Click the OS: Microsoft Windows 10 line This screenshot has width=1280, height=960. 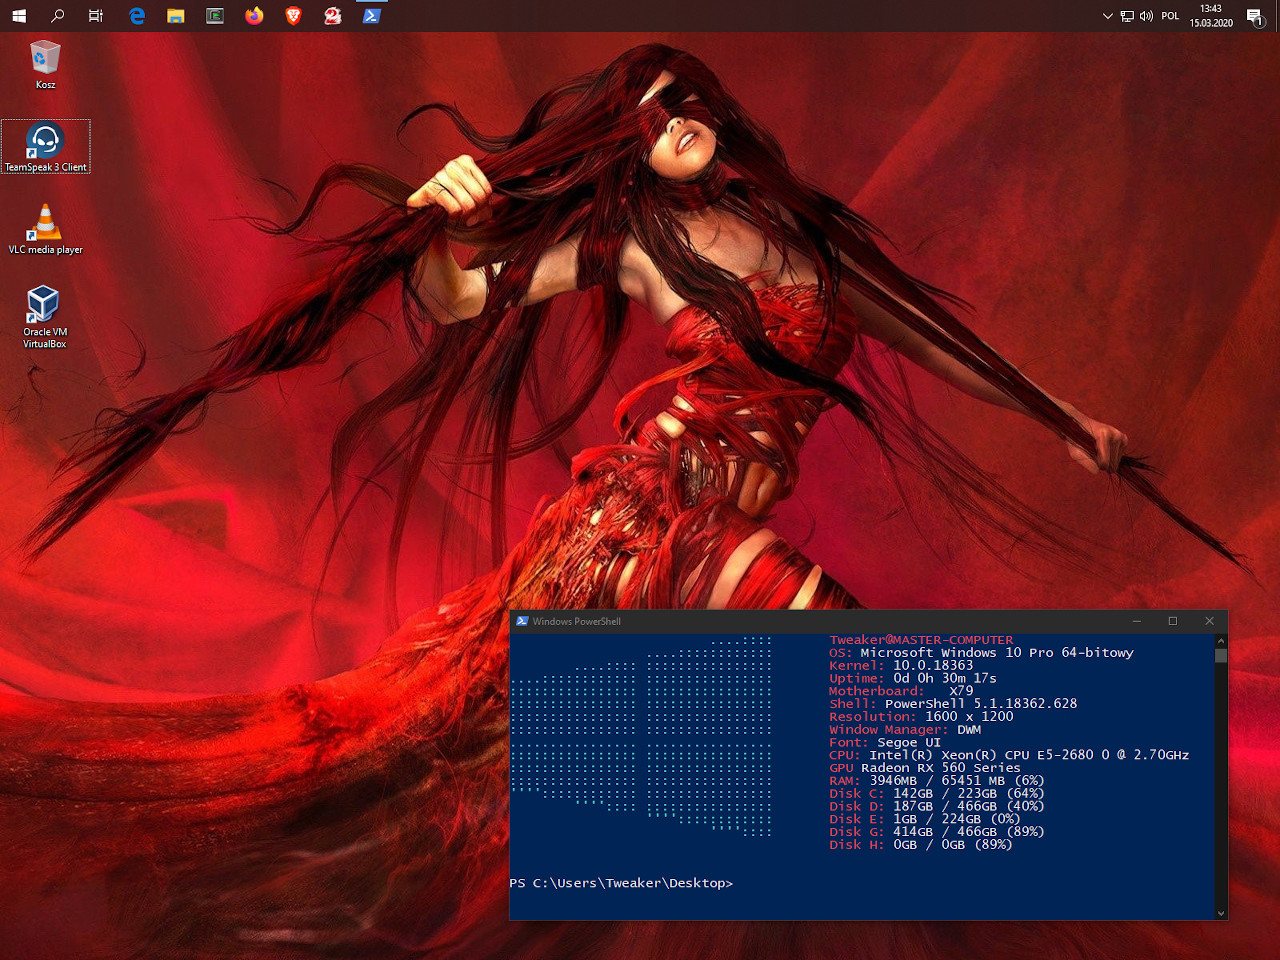[981, 652]
